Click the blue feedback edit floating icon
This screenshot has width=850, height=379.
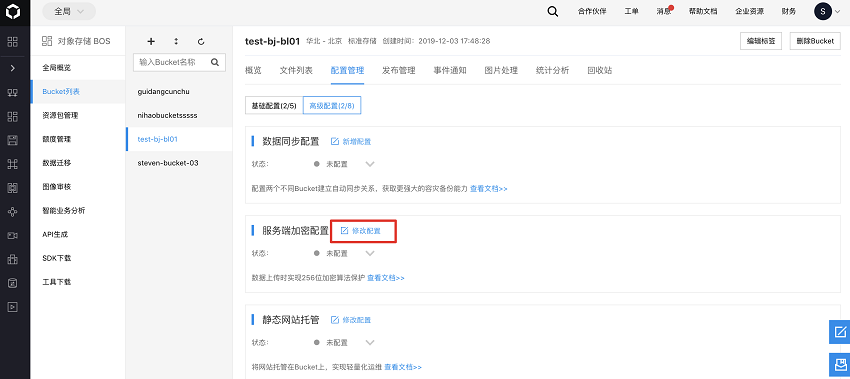(x=840, y=332)
